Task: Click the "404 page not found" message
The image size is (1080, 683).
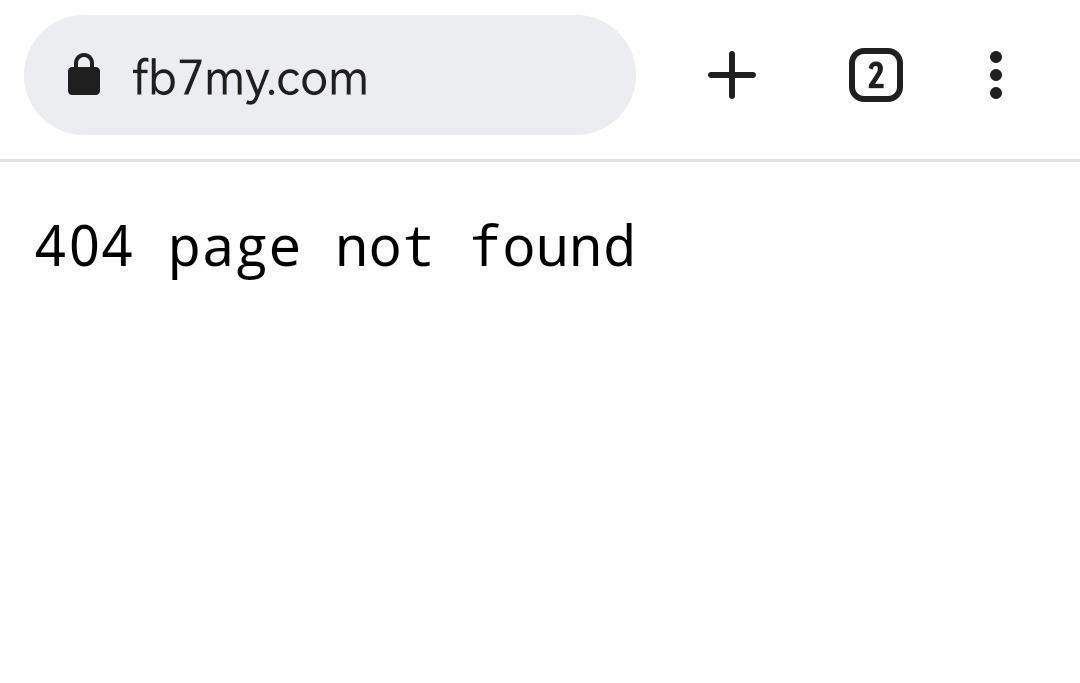Action: pyautogui.click(x=334, y=246)
